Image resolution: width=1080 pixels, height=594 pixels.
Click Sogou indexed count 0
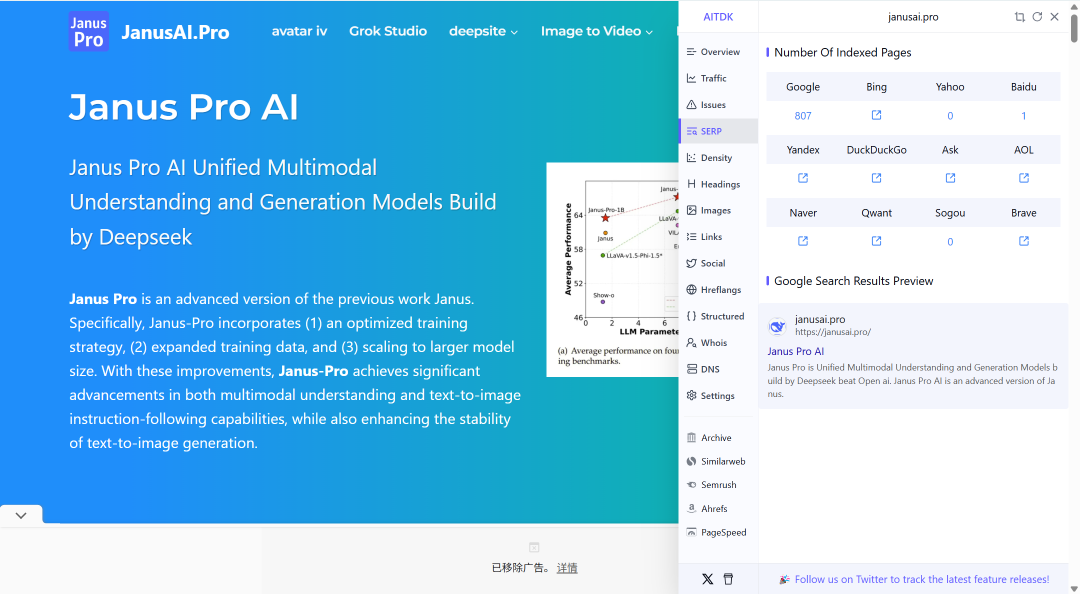pos(950,242)
